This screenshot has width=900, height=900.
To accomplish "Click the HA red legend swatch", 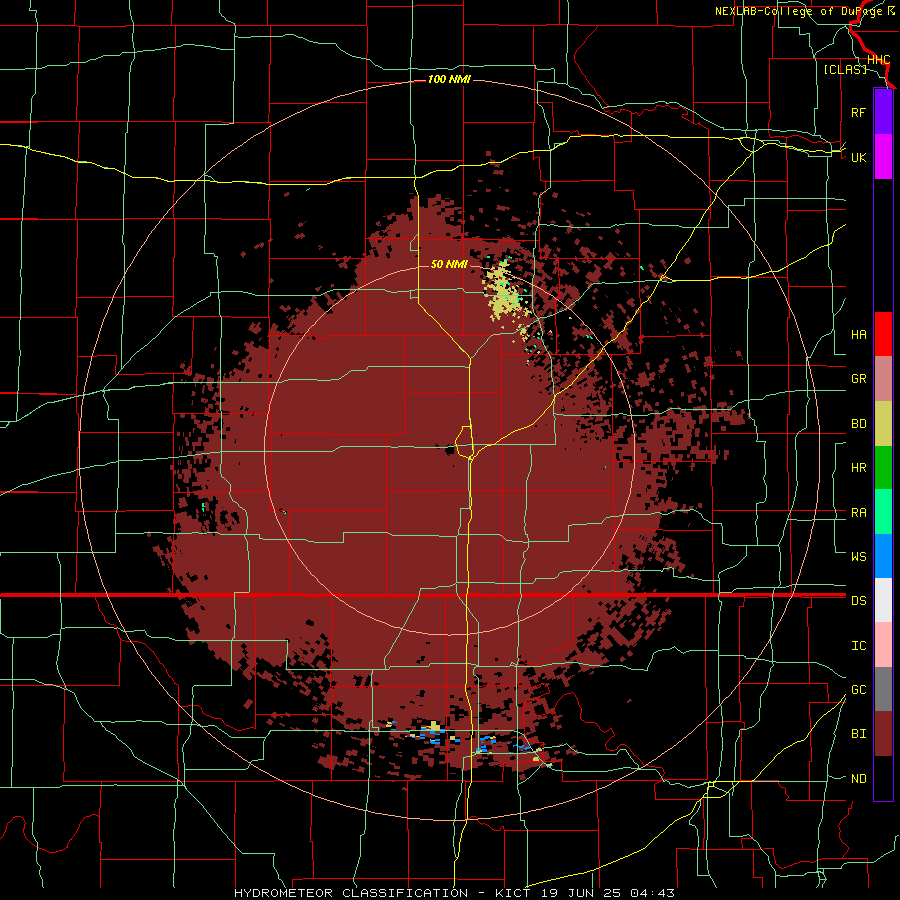I will (883, 334).
